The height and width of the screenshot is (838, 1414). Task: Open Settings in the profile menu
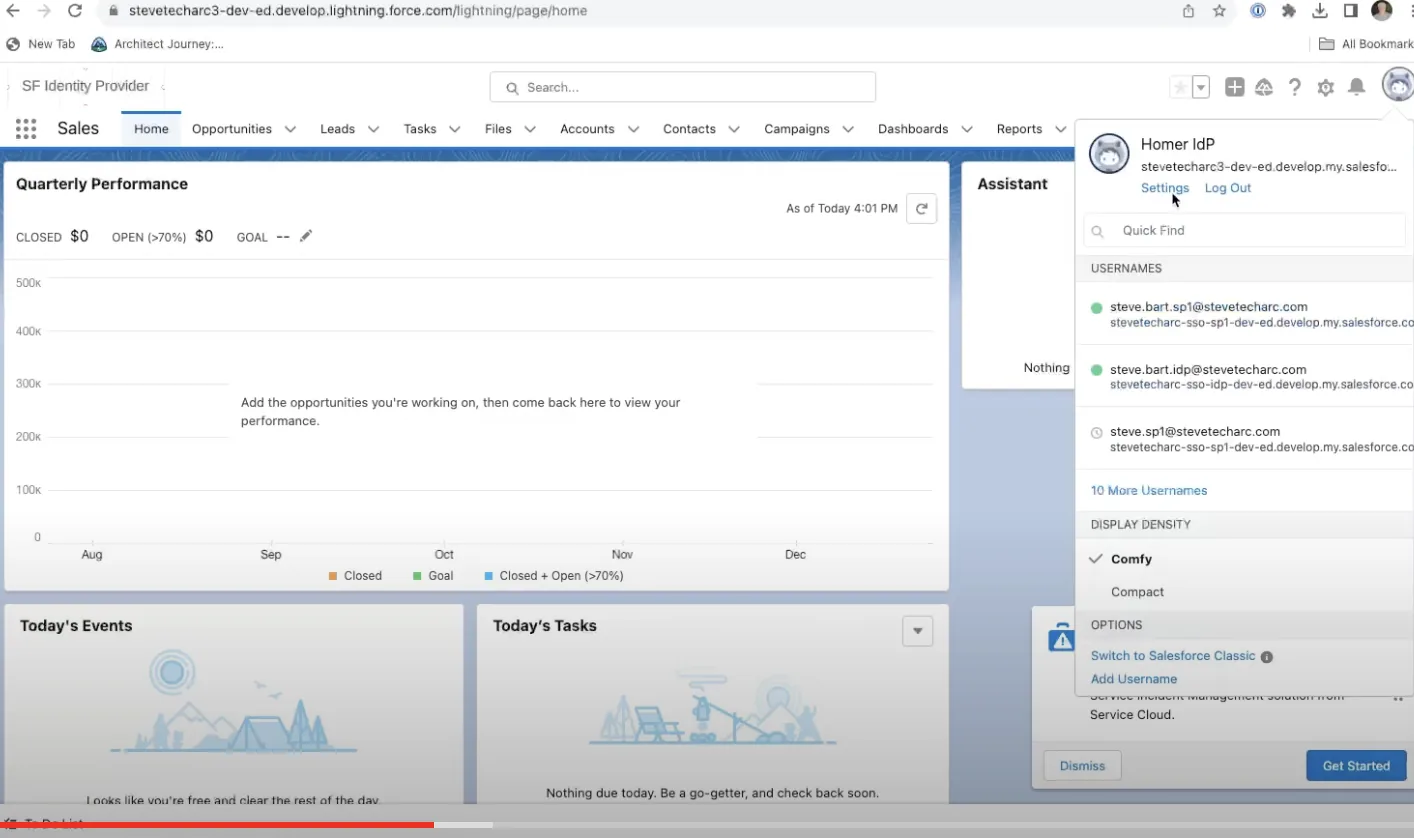point(1165,188)
